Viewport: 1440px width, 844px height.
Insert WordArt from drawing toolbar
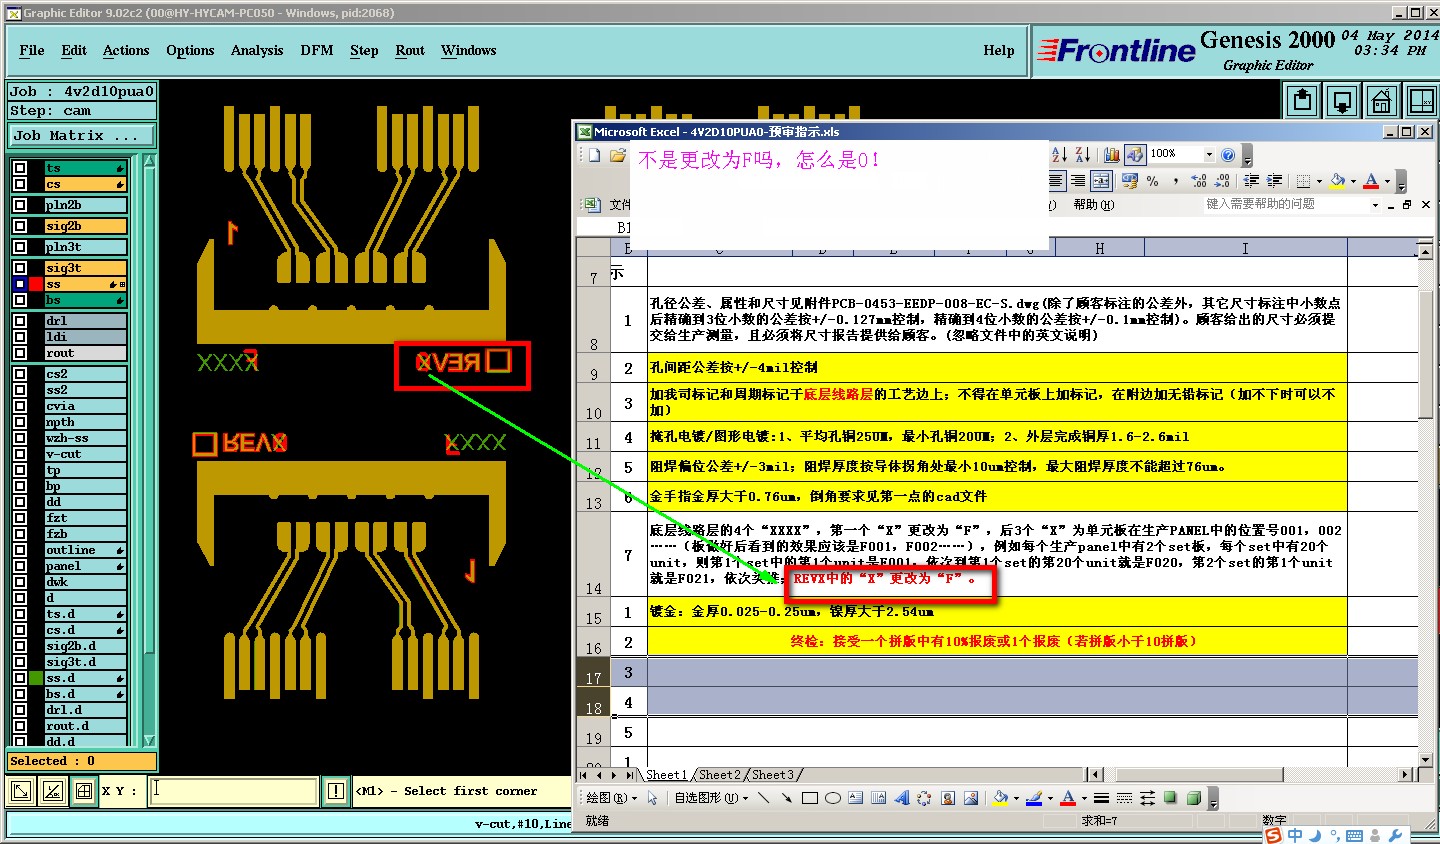pyautogui.click(x=901, y=798)
